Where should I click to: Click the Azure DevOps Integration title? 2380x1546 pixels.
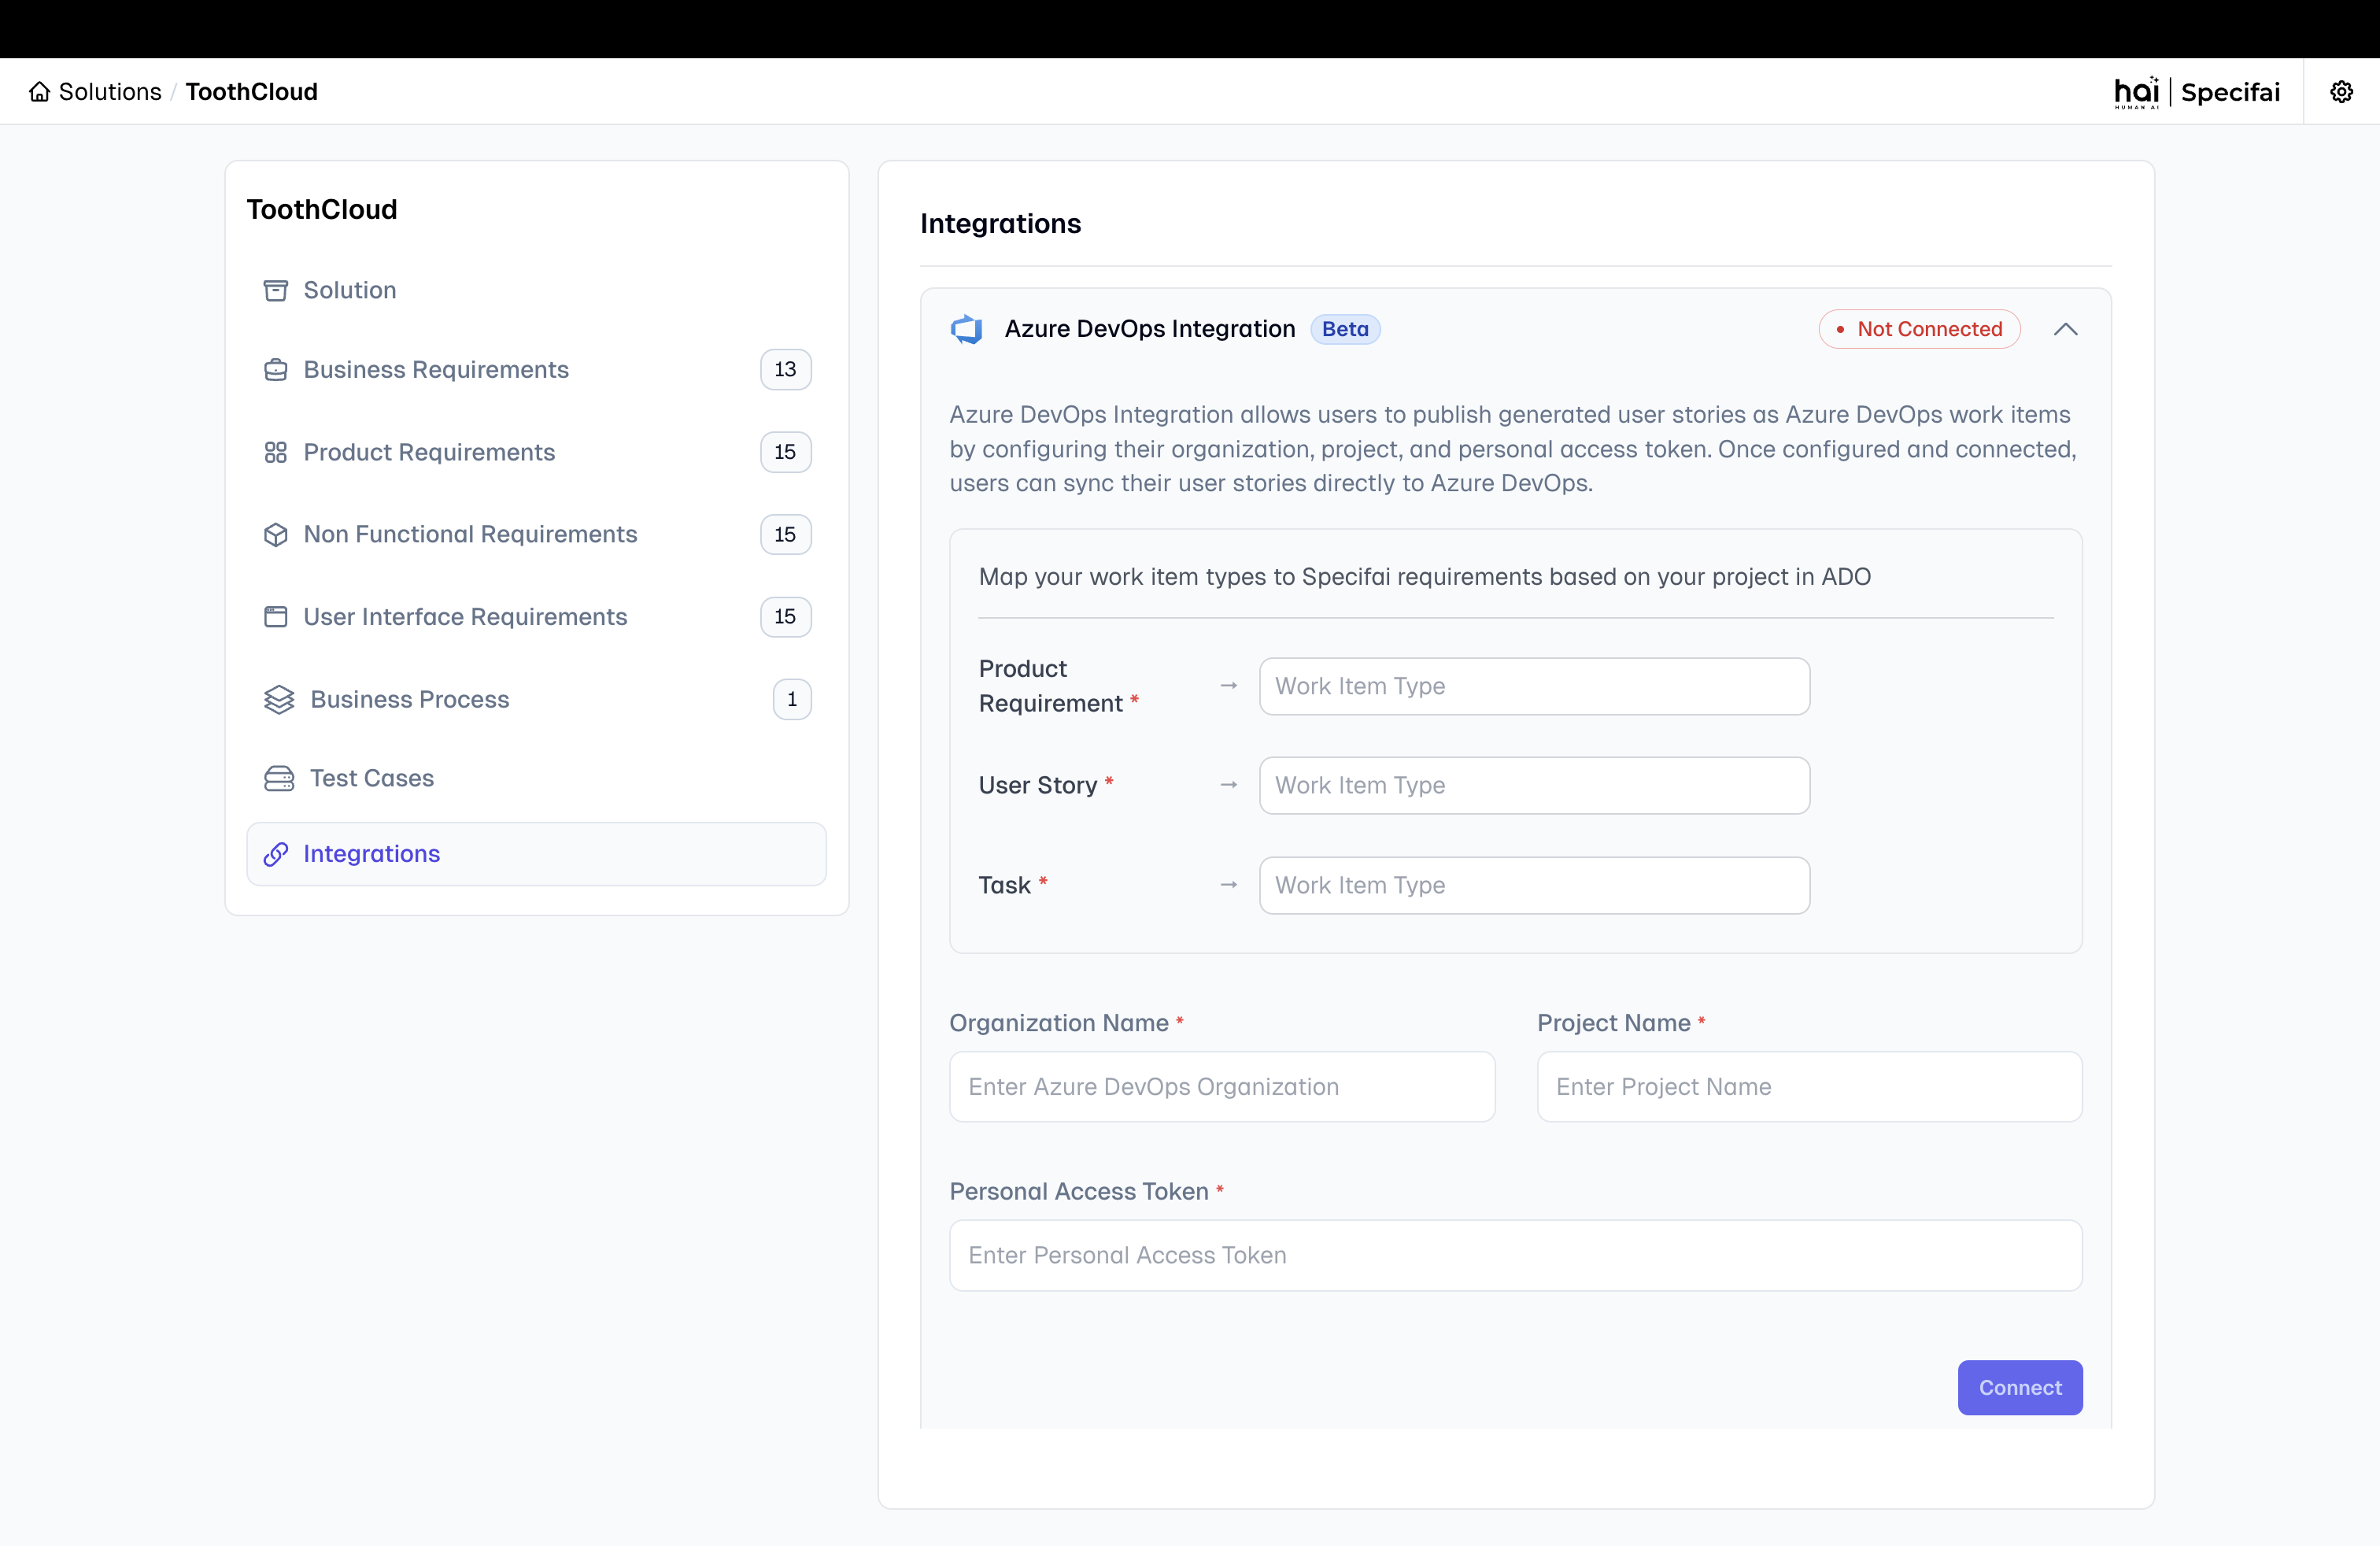[1150, 329]
